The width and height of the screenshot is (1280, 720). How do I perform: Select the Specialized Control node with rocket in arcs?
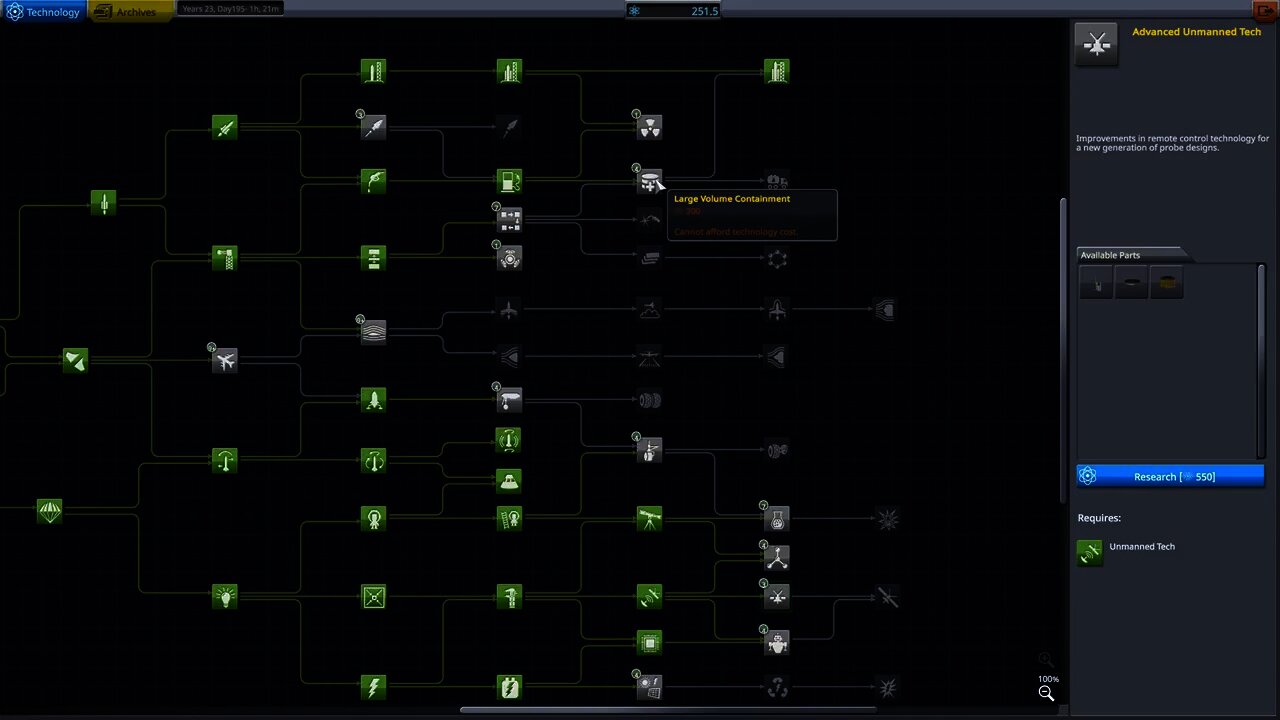509,440
